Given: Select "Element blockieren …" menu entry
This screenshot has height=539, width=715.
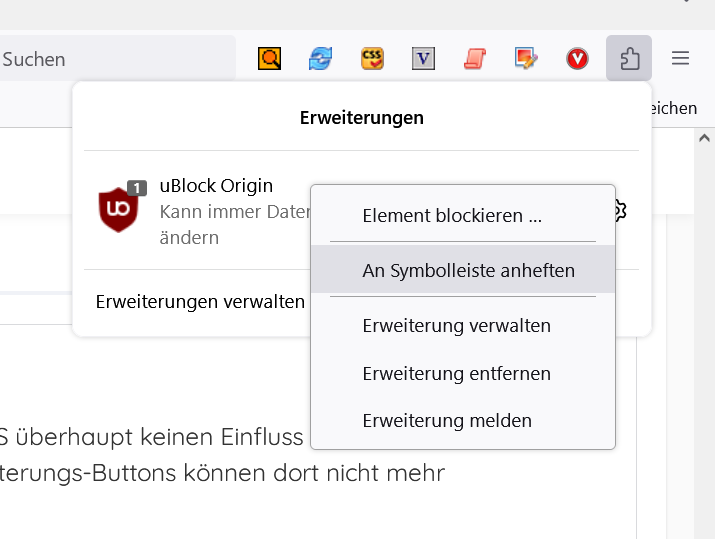Looking at the screenshot, I should click(452, 215).
